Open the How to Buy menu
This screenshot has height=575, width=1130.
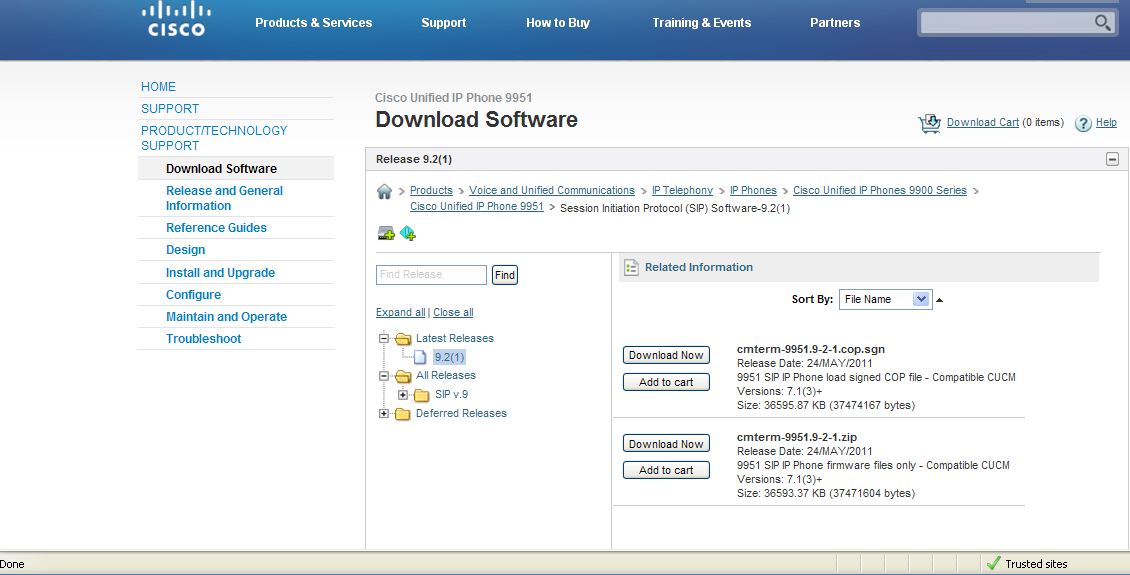(x=558, y=23)
